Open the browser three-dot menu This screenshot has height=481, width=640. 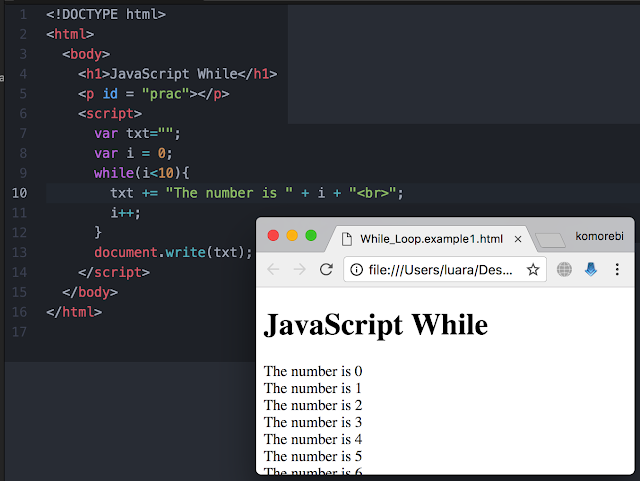click(x=617, y=269)
